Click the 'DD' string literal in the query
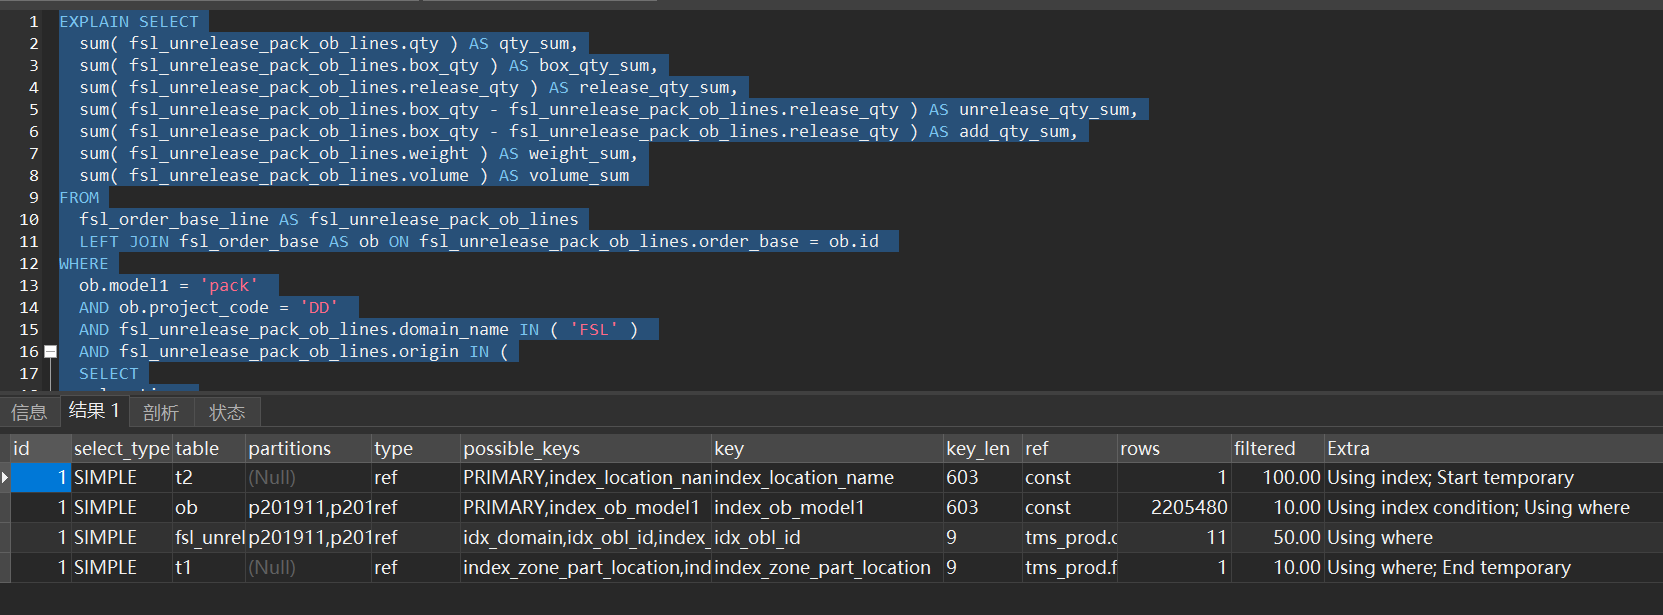Image resolution: width=1663 pixels, height=615 pixels. point(319,308)
